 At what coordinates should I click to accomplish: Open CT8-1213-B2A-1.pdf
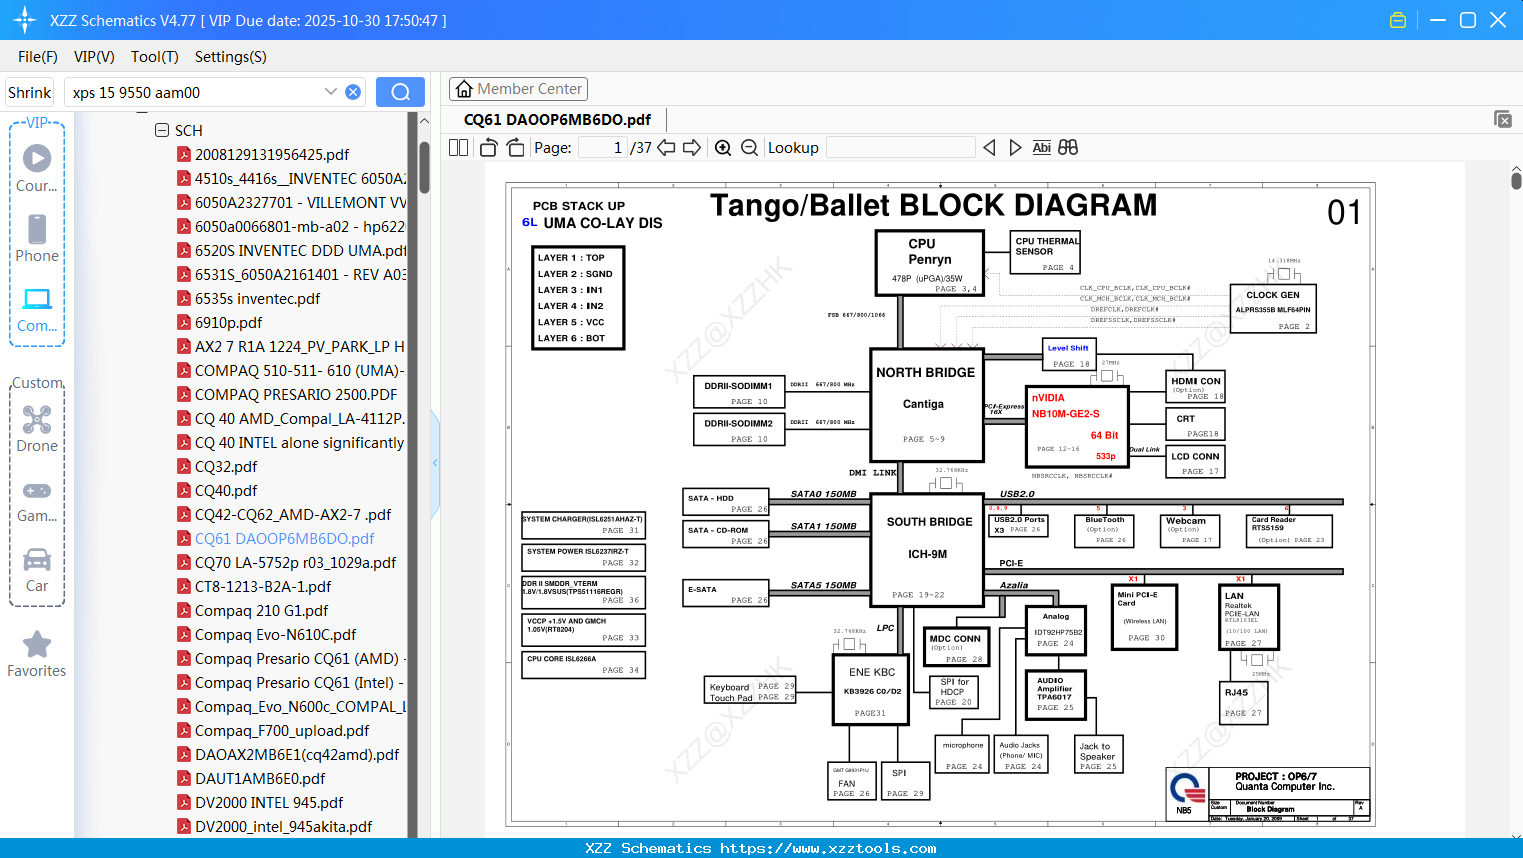click(262, 587)
